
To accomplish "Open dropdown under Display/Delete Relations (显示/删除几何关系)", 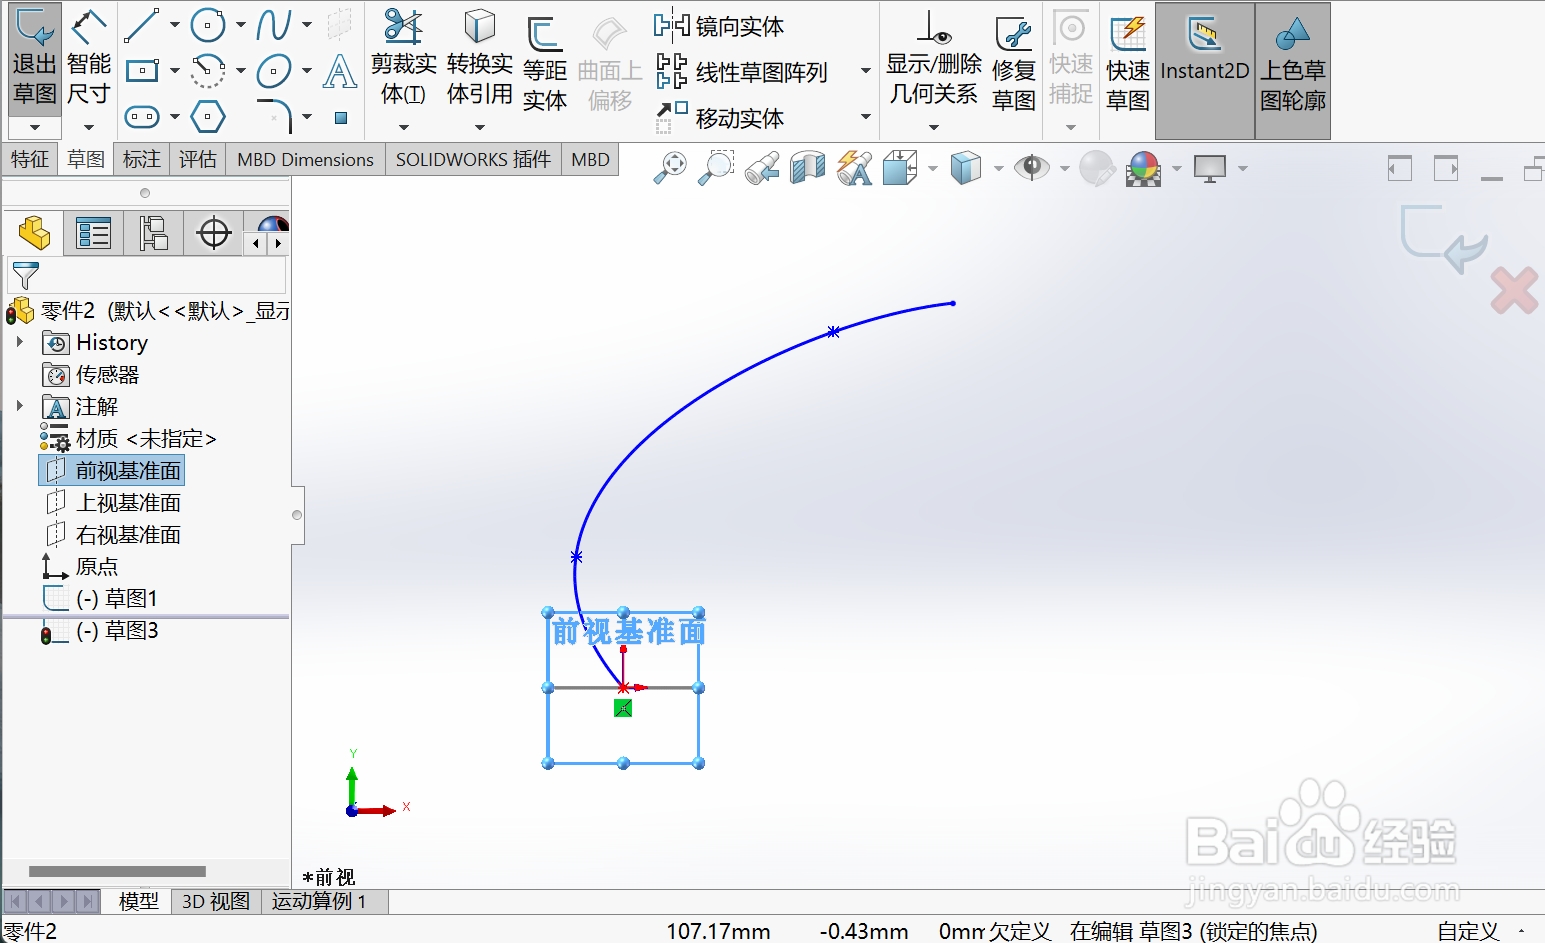I will click(x=934, y=128).
